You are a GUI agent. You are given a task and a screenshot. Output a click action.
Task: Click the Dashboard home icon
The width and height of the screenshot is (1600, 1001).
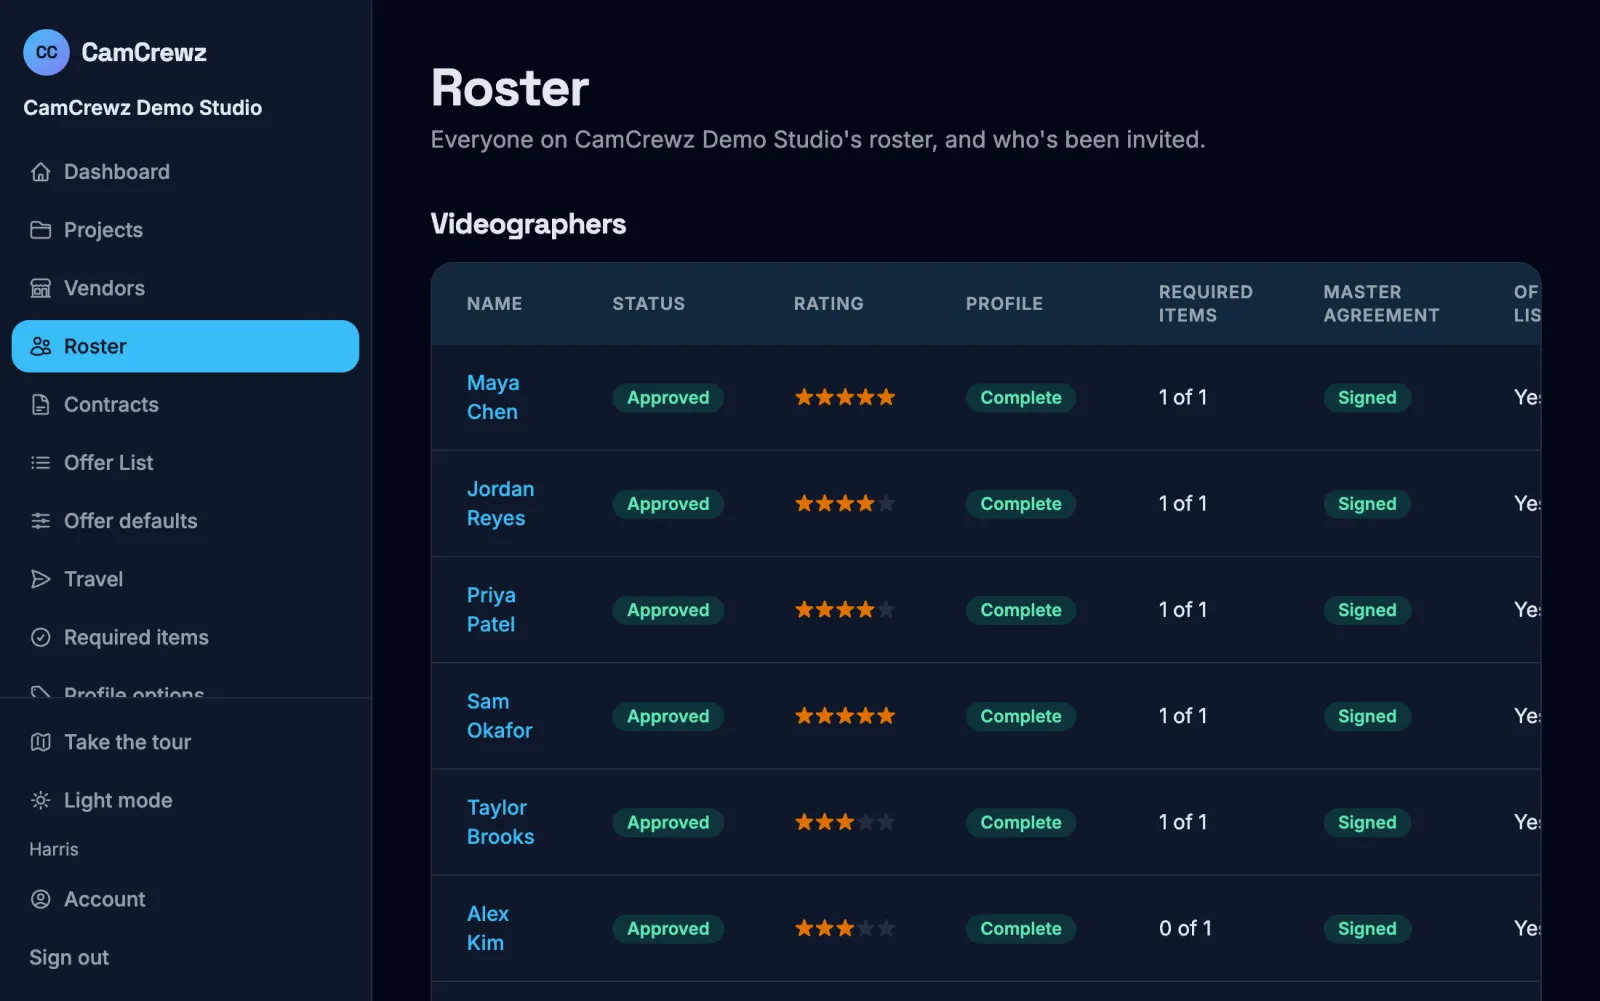tap(40, 172)
